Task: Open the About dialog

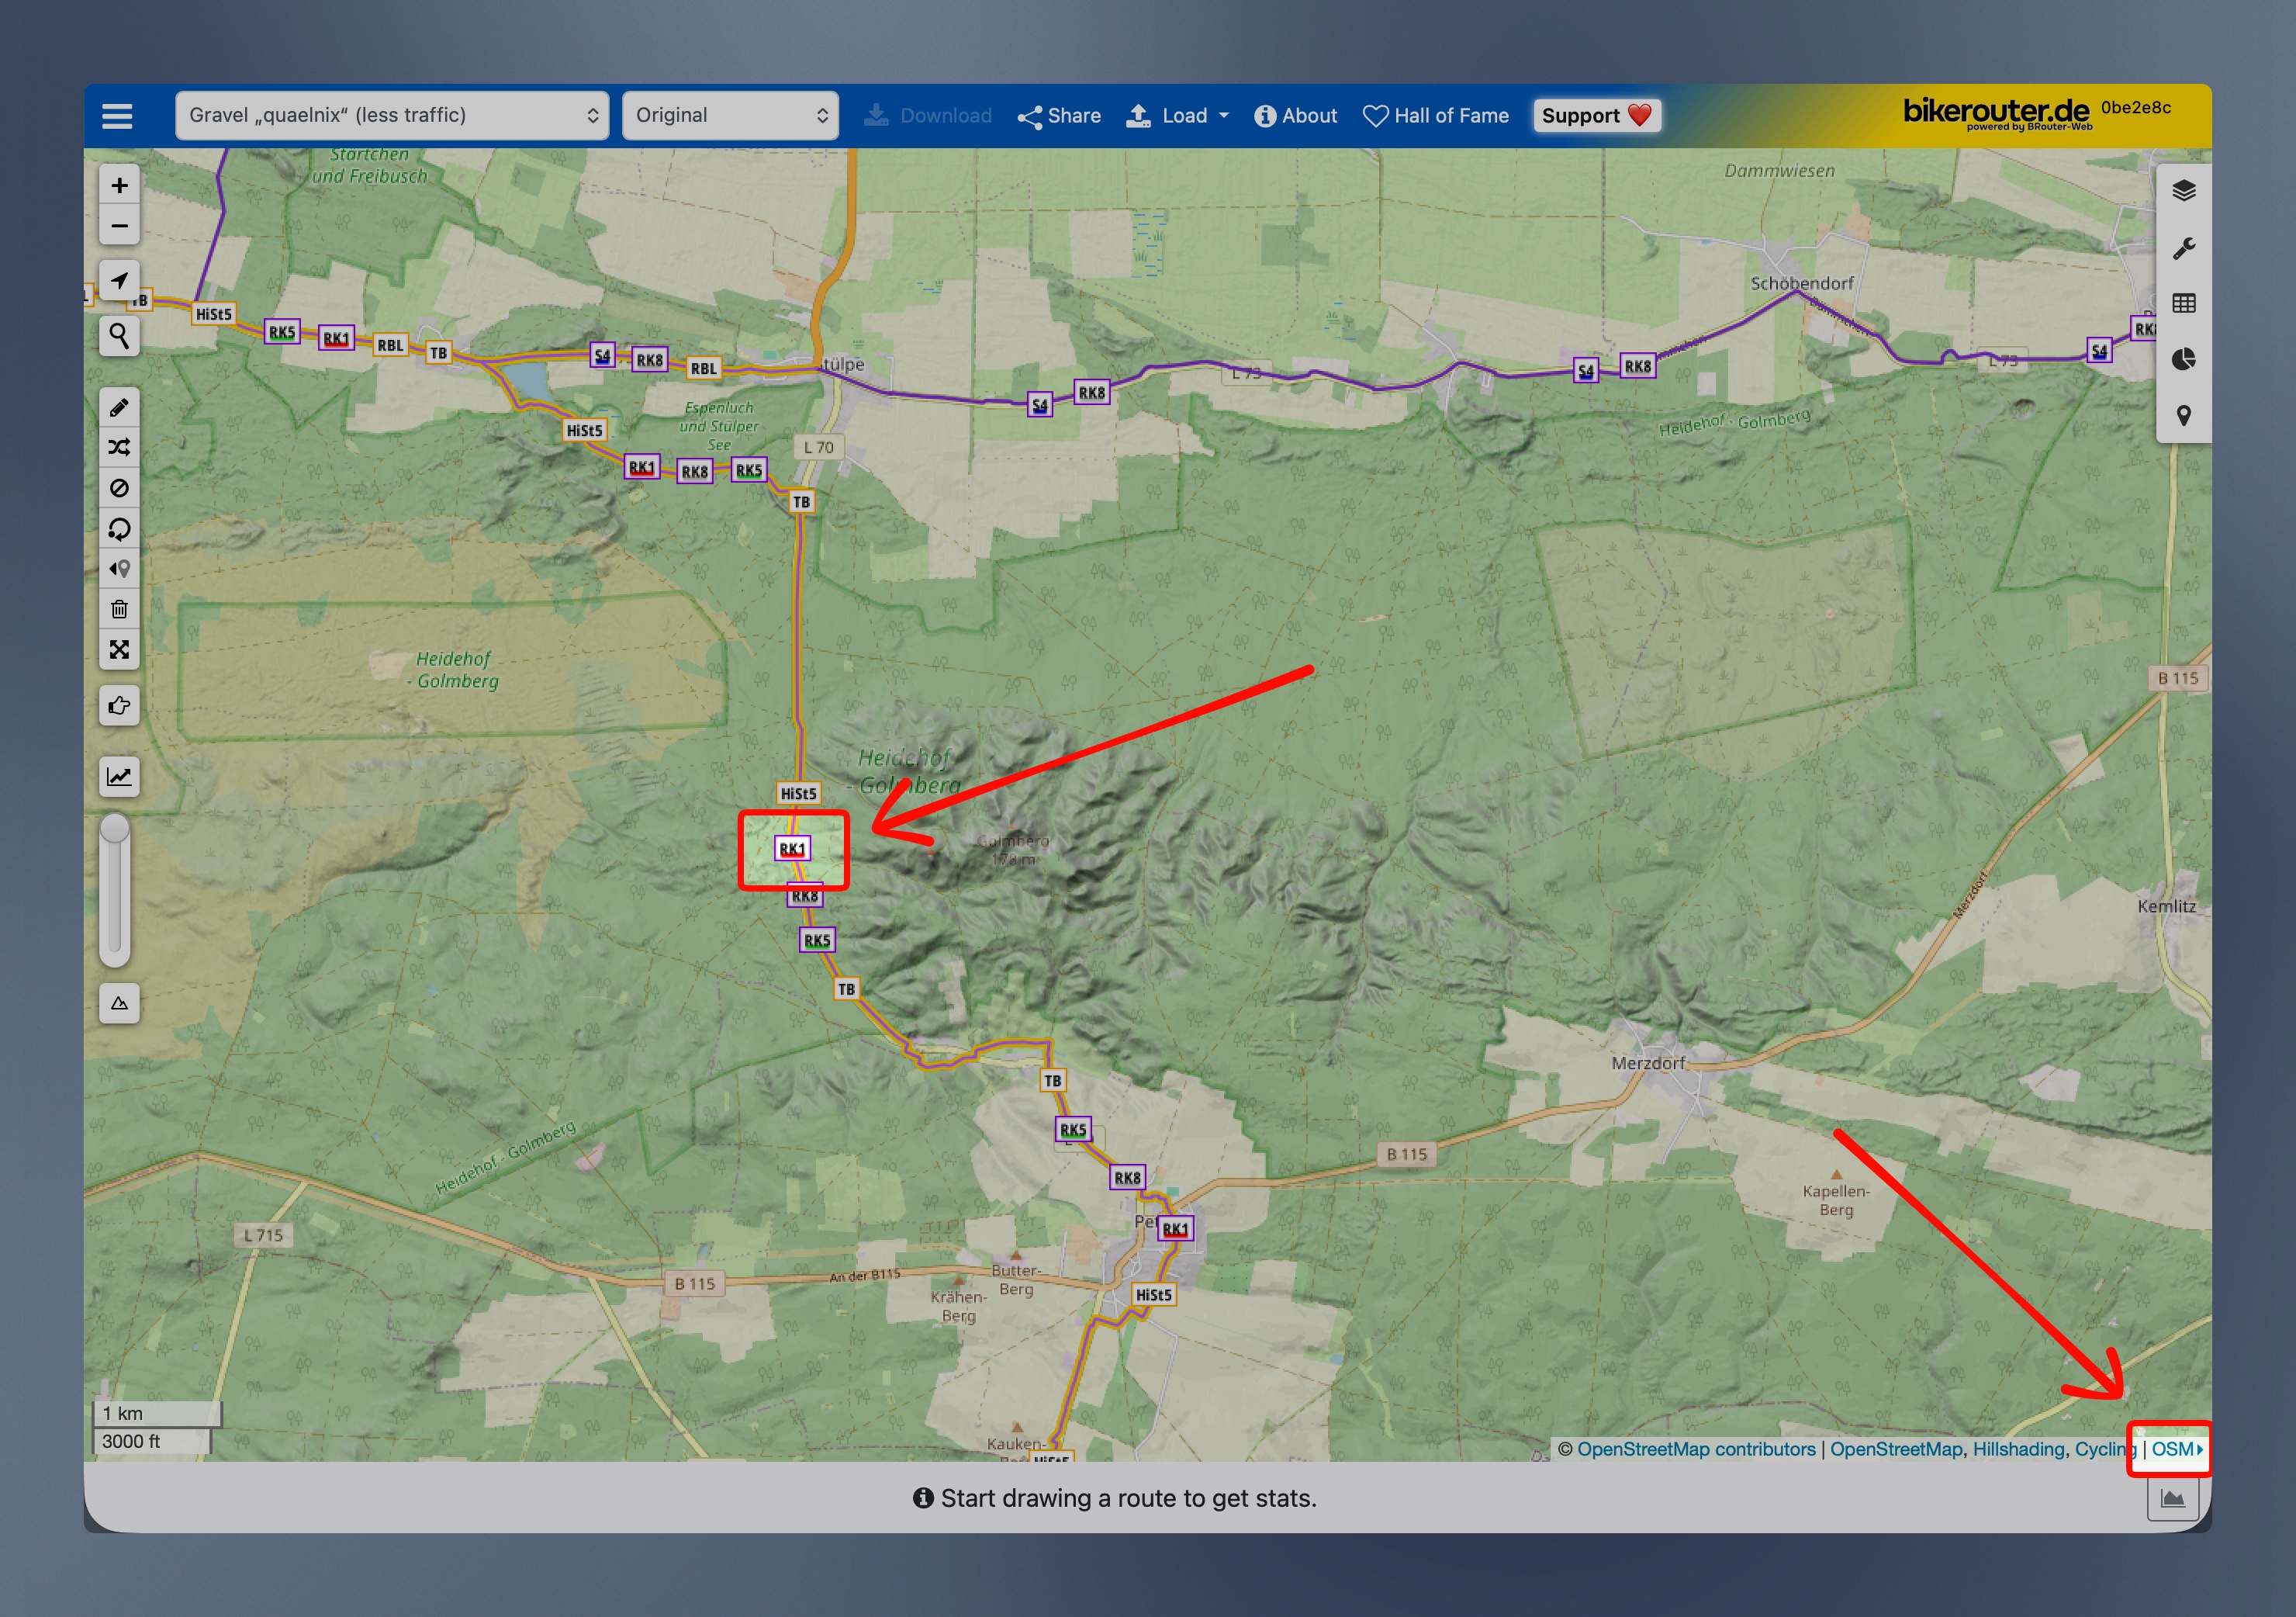Action: (x=1295, y=115)
